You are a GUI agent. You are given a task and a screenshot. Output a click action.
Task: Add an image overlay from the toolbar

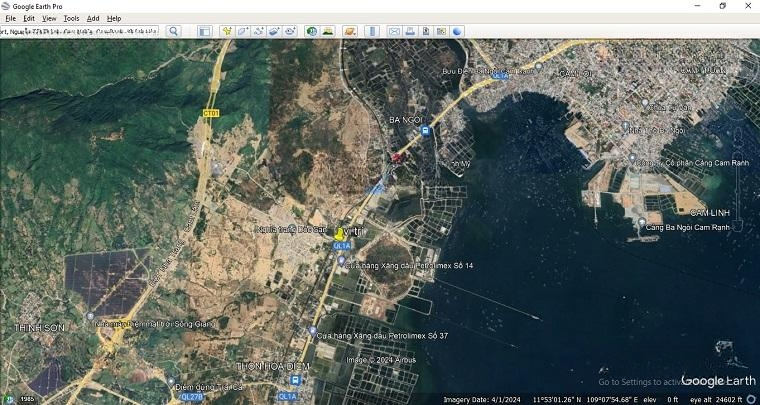[x=274, y=31]
